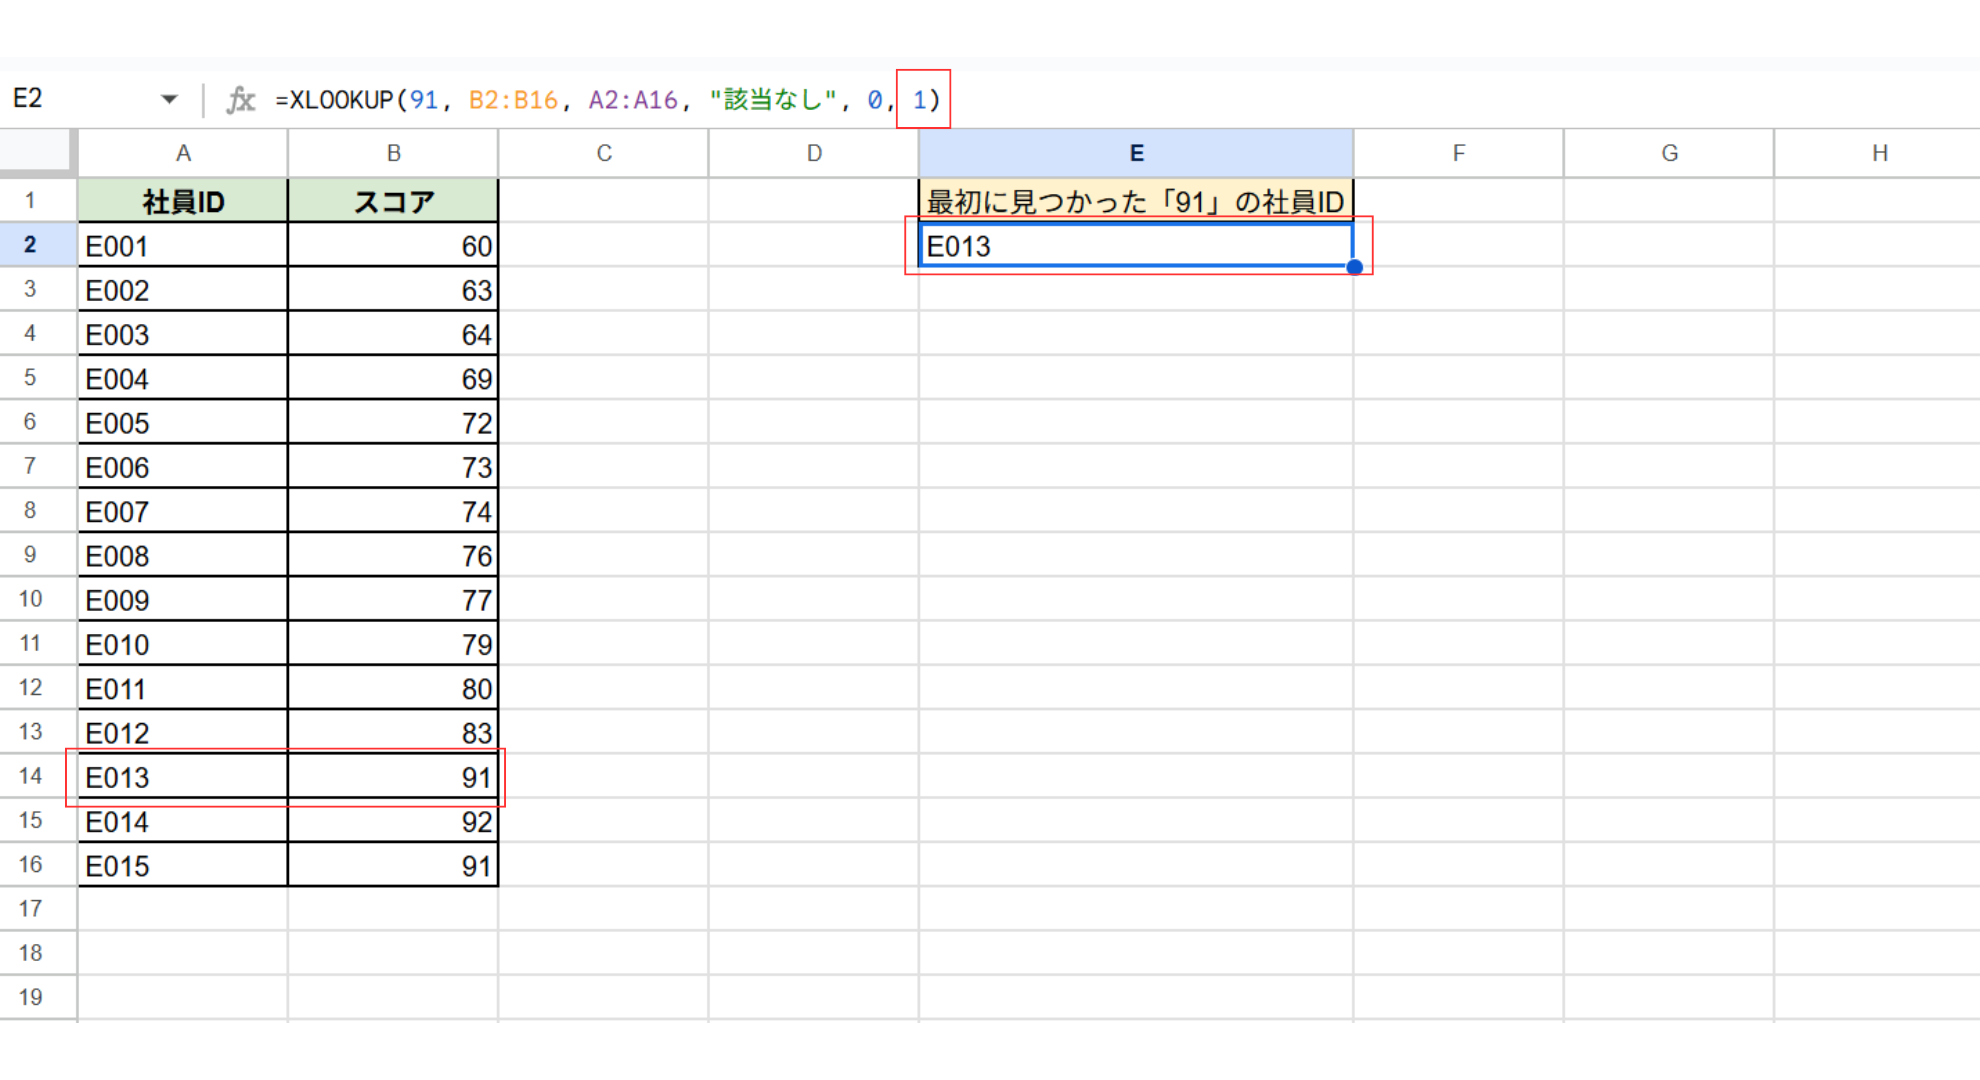The width and height of the screenshot is (1980, 1080).
Task: Select column H header
Action: point(1878,153)
